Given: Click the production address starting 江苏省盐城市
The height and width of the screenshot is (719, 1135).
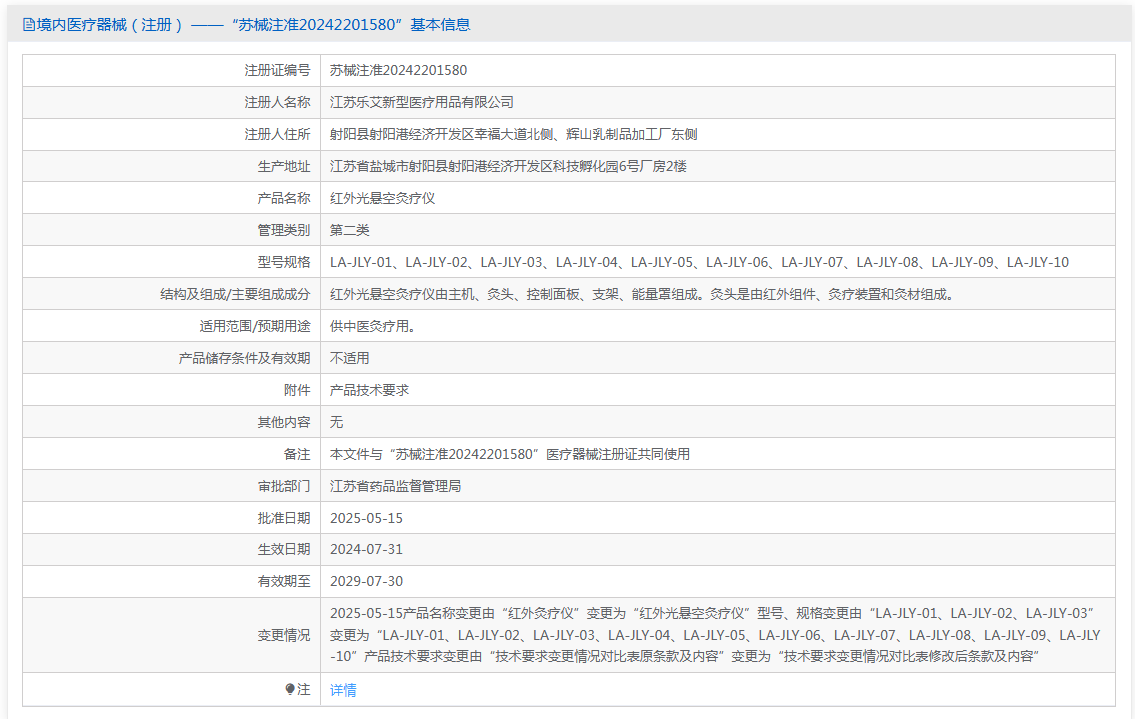Looking at the screenshot, I should [x=508, y=166].
